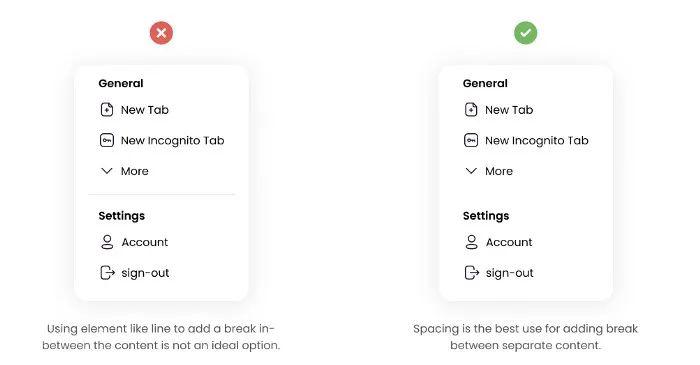The height and width of the screenshot is (365, 700).
Task: Expand More chevron in left menu
Action: (107, 171)
